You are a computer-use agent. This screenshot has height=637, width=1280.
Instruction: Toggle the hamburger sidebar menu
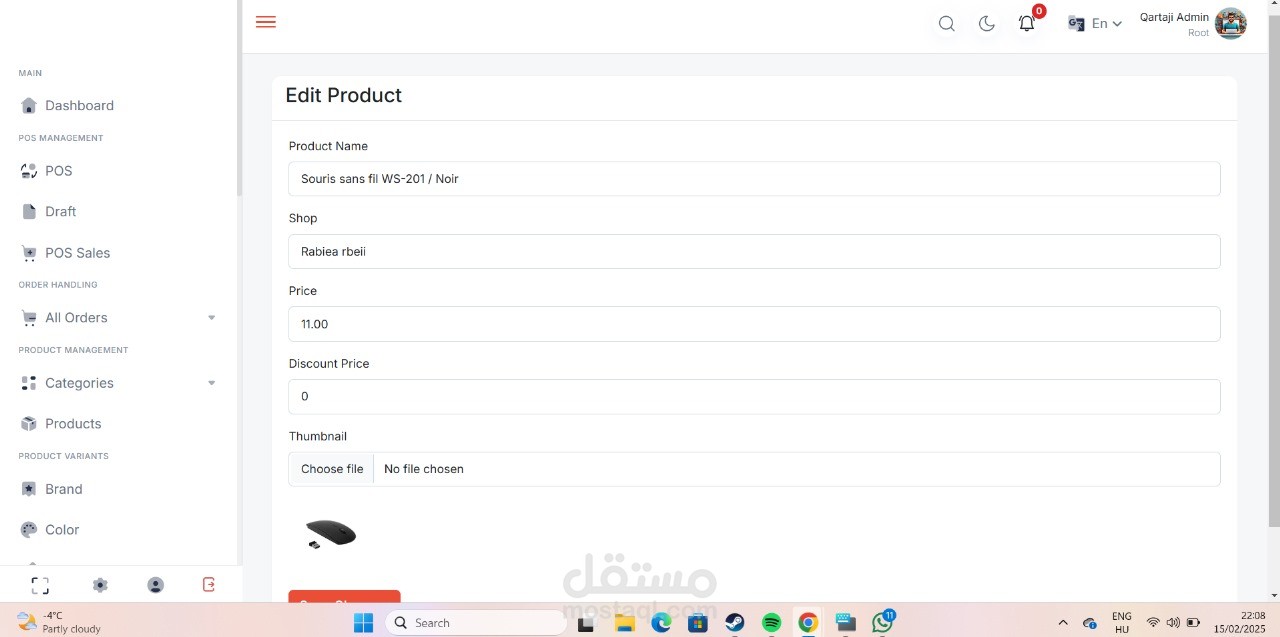[x=266, y=22]
